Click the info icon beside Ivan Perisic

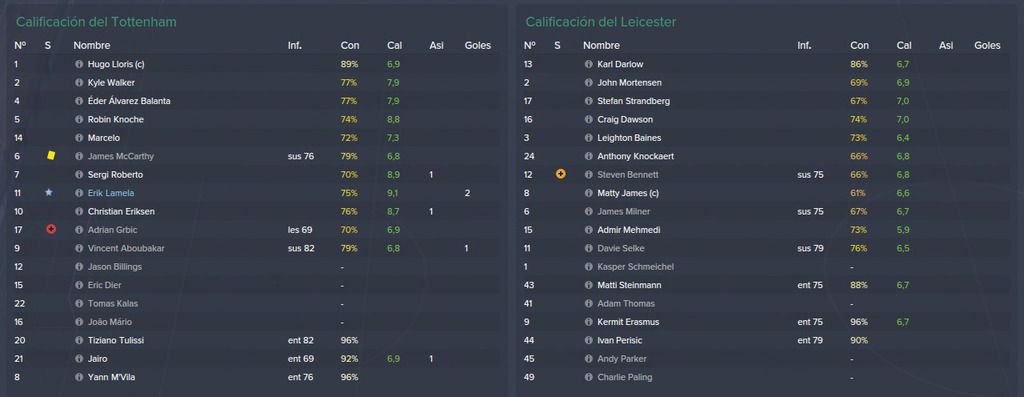tap(588, 340)
